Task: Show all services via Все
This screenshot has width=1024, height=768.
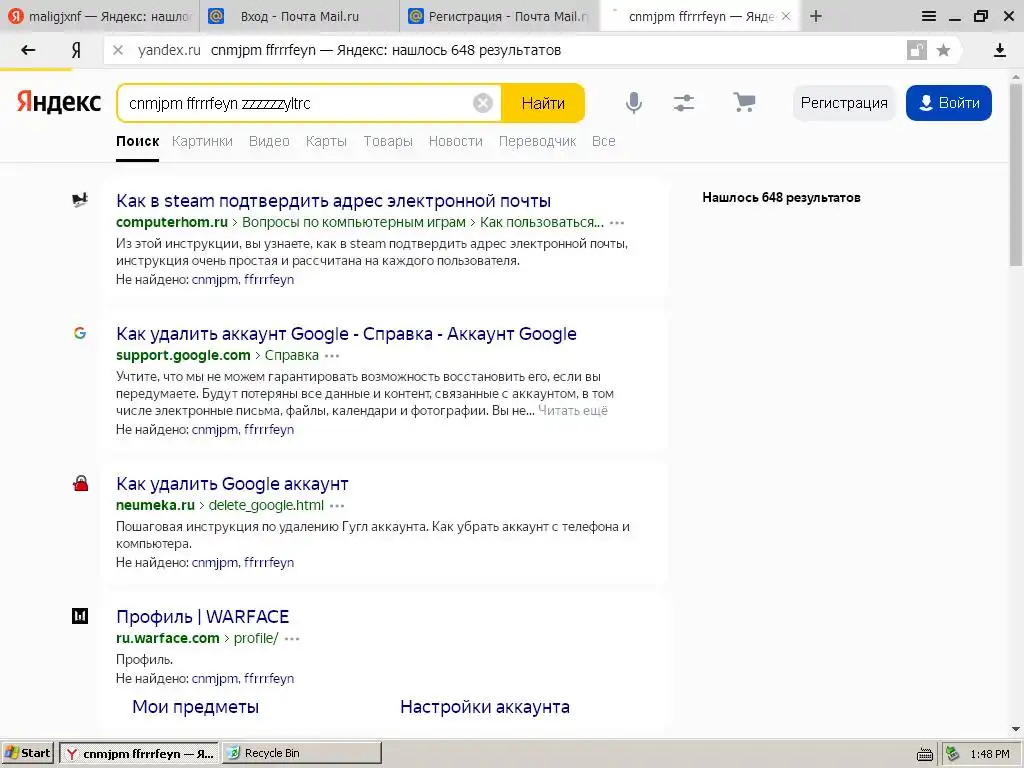Action: click(x=603, y=141)
